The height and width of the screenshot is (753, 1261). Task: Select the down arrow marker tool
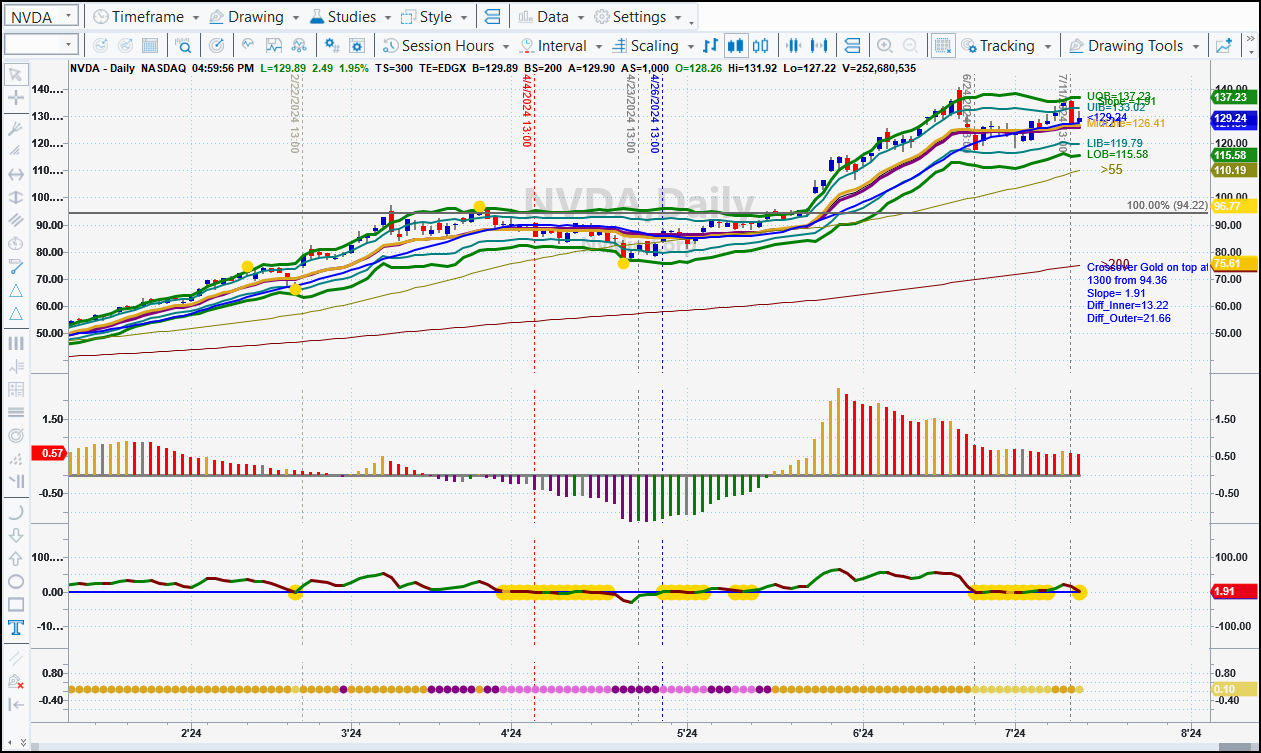point(16,535)
